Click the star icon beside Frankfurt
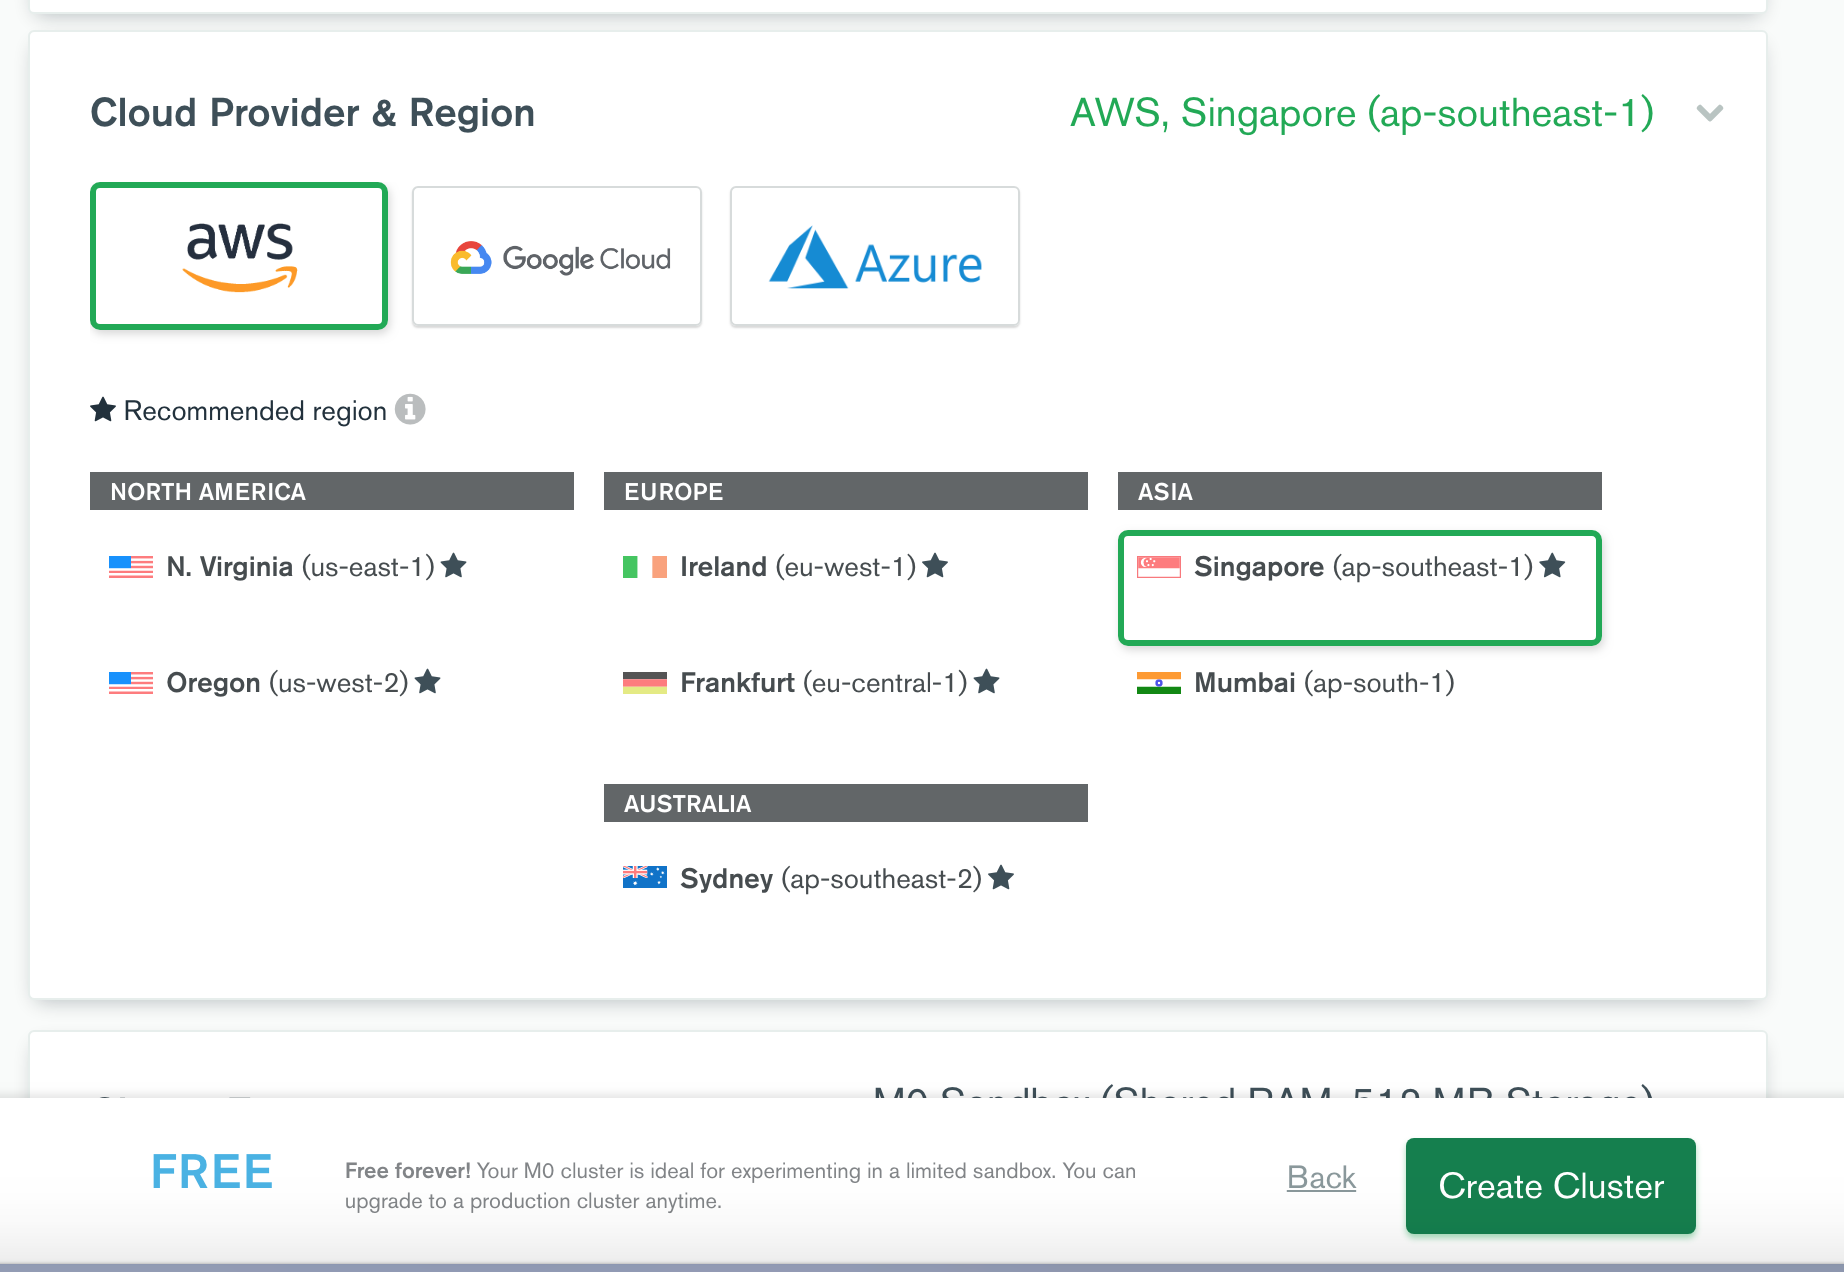The height and width of the screenshot is (1272, 1844). [987, 682]
